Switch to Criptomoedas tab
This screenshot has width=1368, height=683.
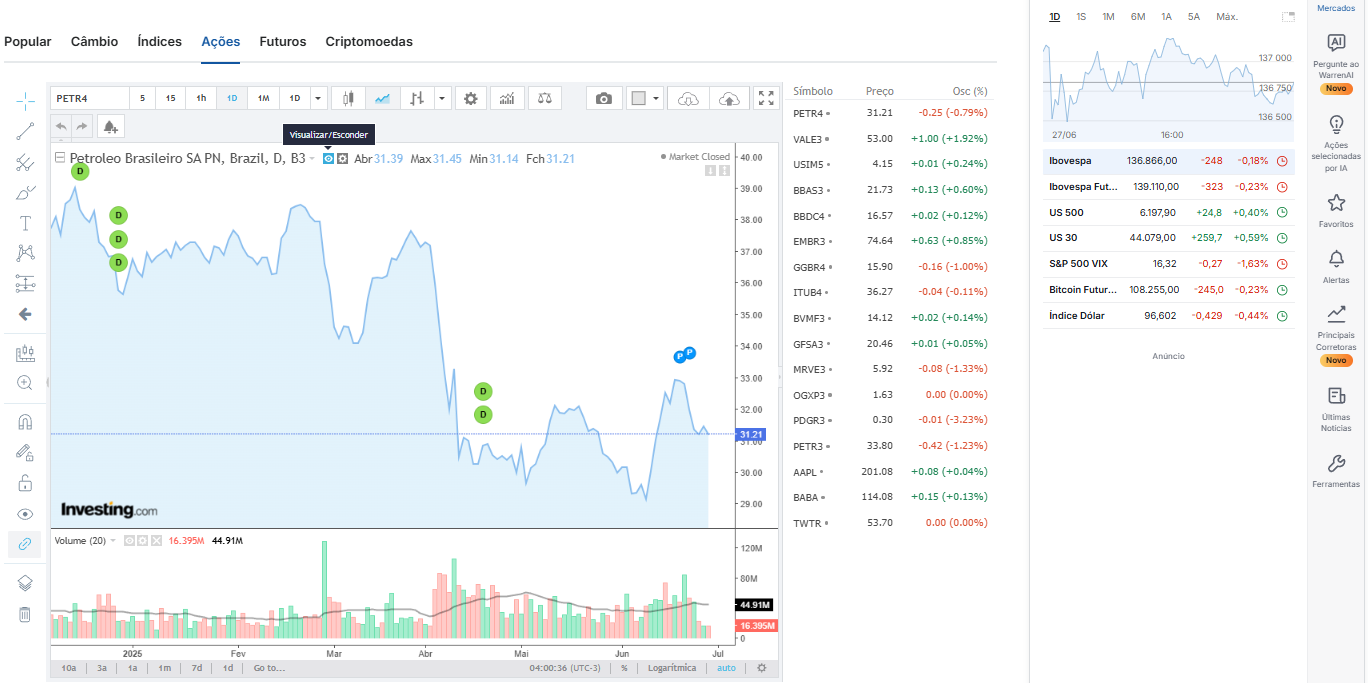pos(369,42)
